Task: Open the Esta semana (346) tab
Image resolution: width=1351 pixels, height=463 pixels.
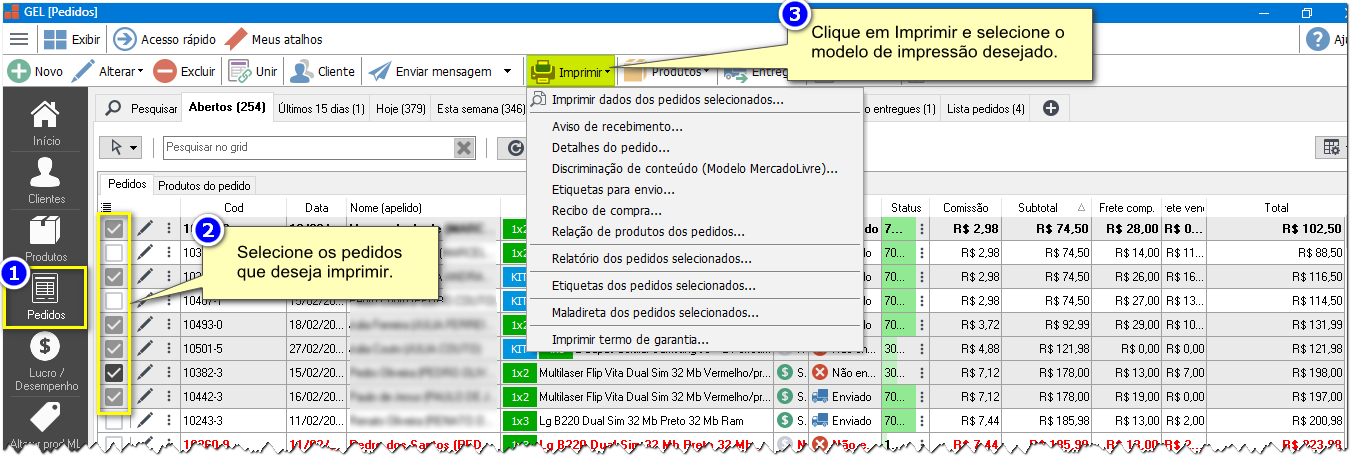Action: click(x=480, y=108)
